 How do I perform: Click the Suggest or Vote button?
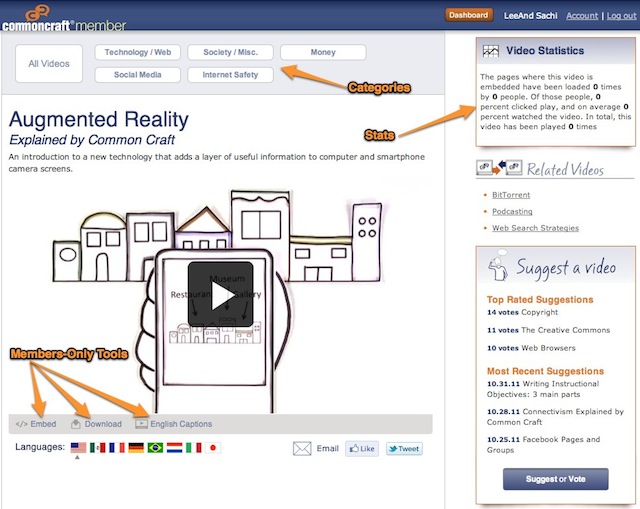pyautogui.click(x=556, y=479)
